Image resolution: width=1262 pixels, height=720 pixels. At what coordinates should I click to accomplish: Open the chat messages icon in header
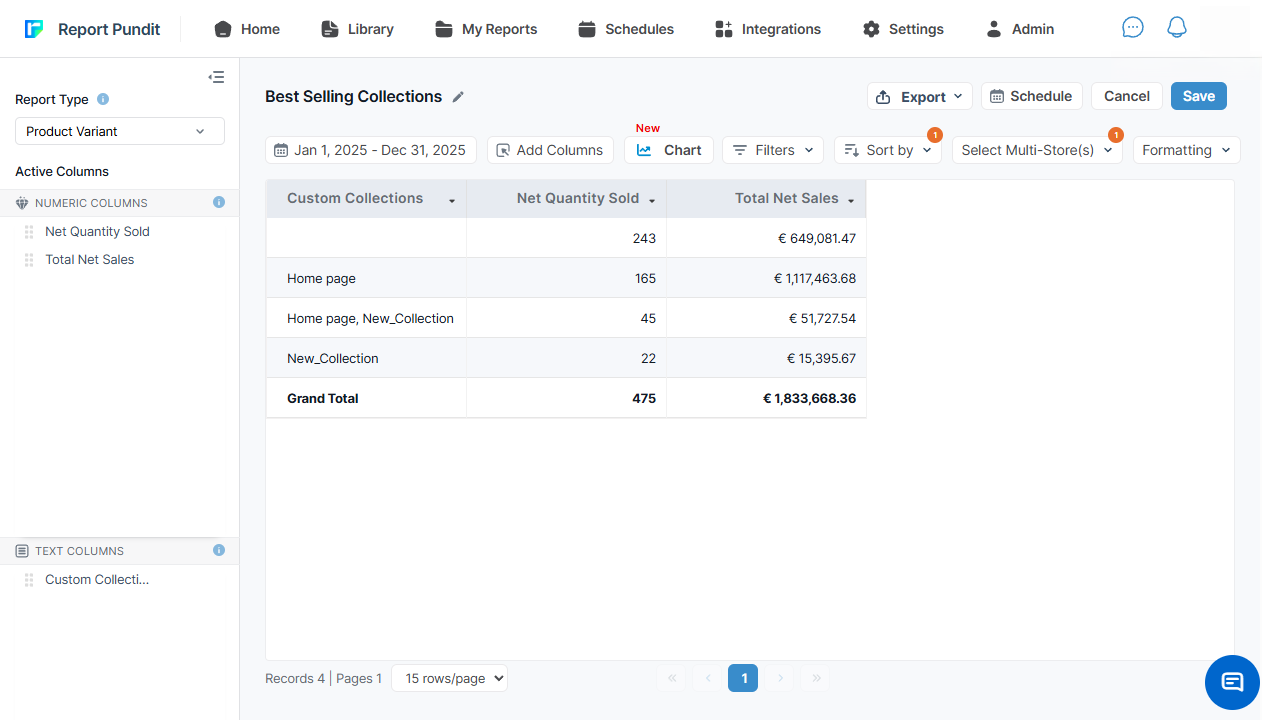pyautogui.click(x=1133, y=28)
